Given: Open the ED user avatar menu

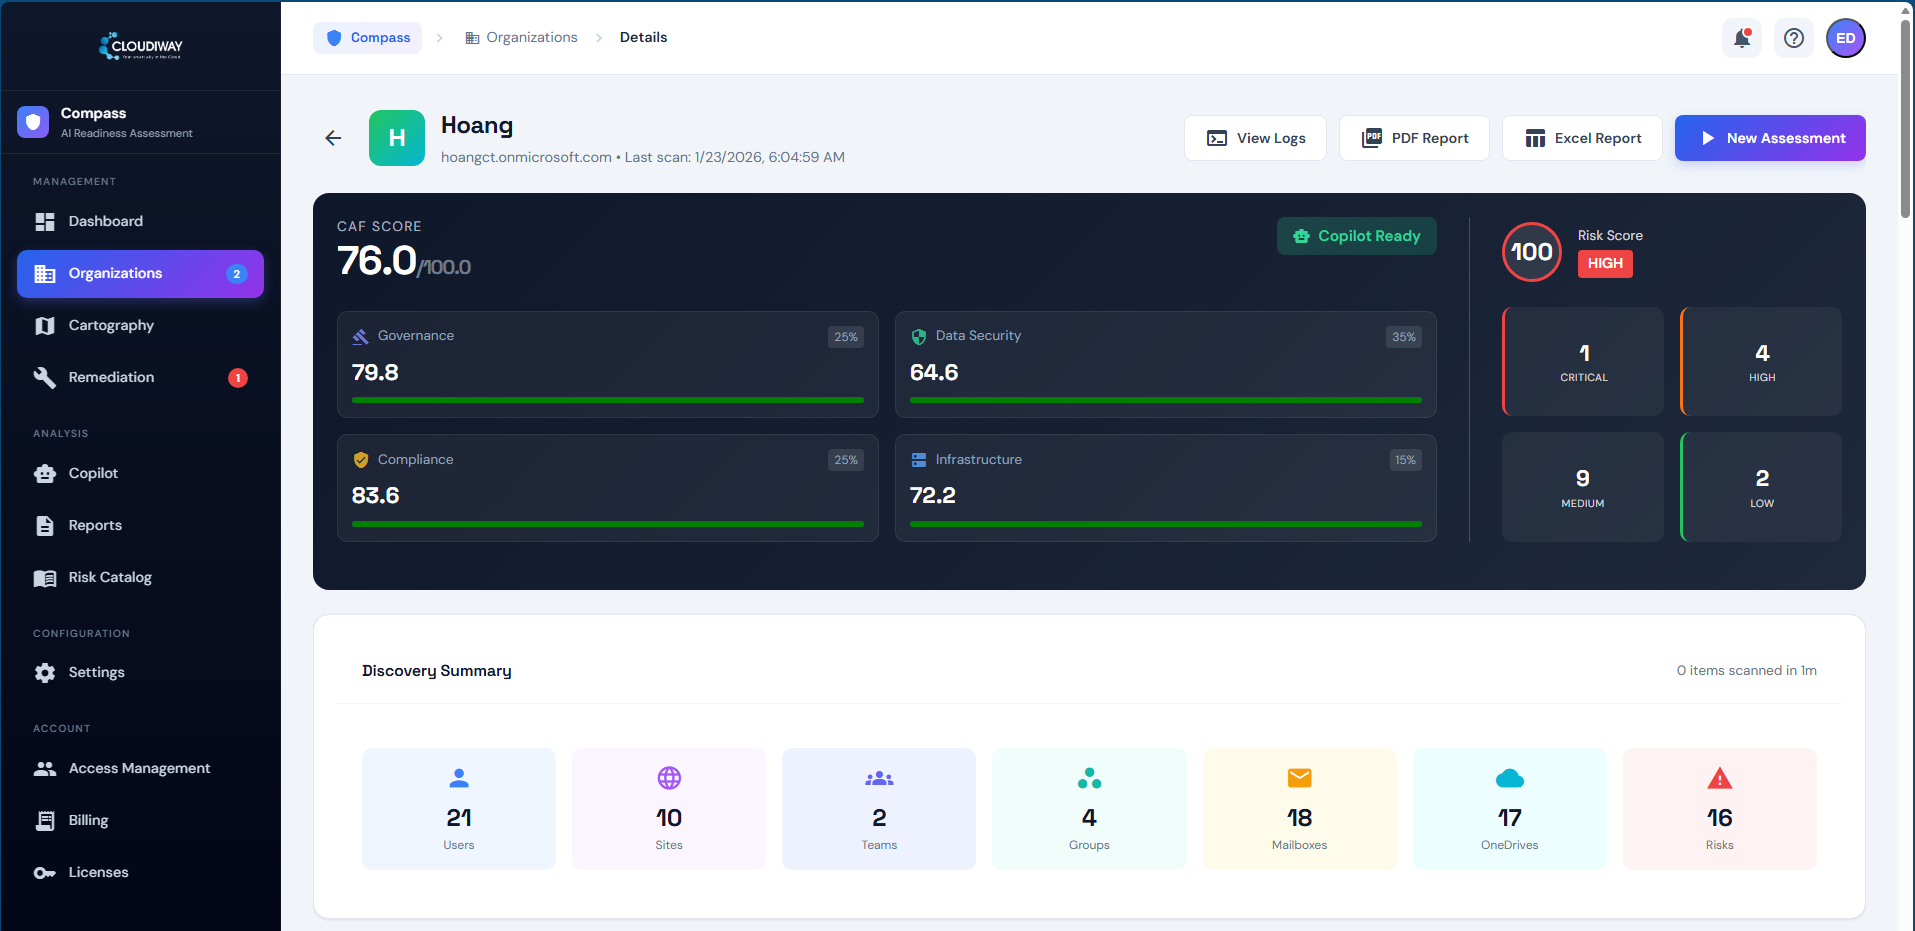Looking at the screenshot, I should pos(1846,38).
